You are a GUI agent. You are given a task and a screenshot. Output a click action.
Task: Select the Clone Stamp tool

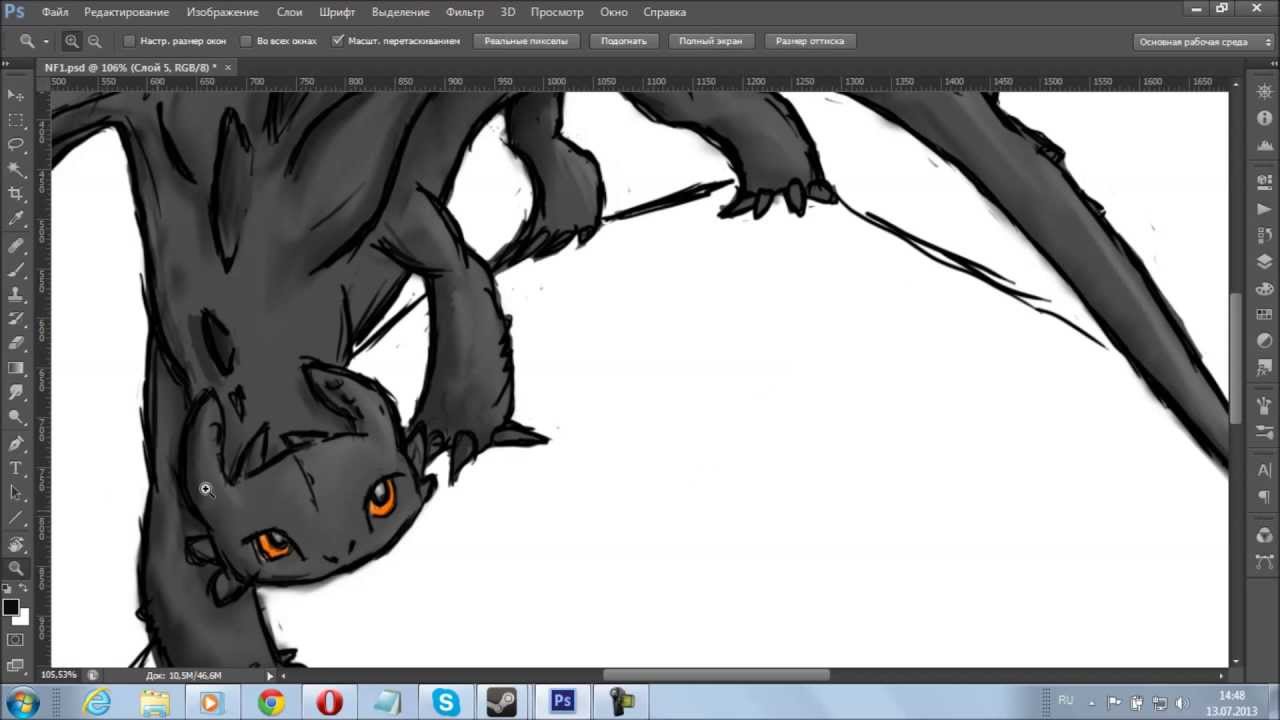[16, 294]
